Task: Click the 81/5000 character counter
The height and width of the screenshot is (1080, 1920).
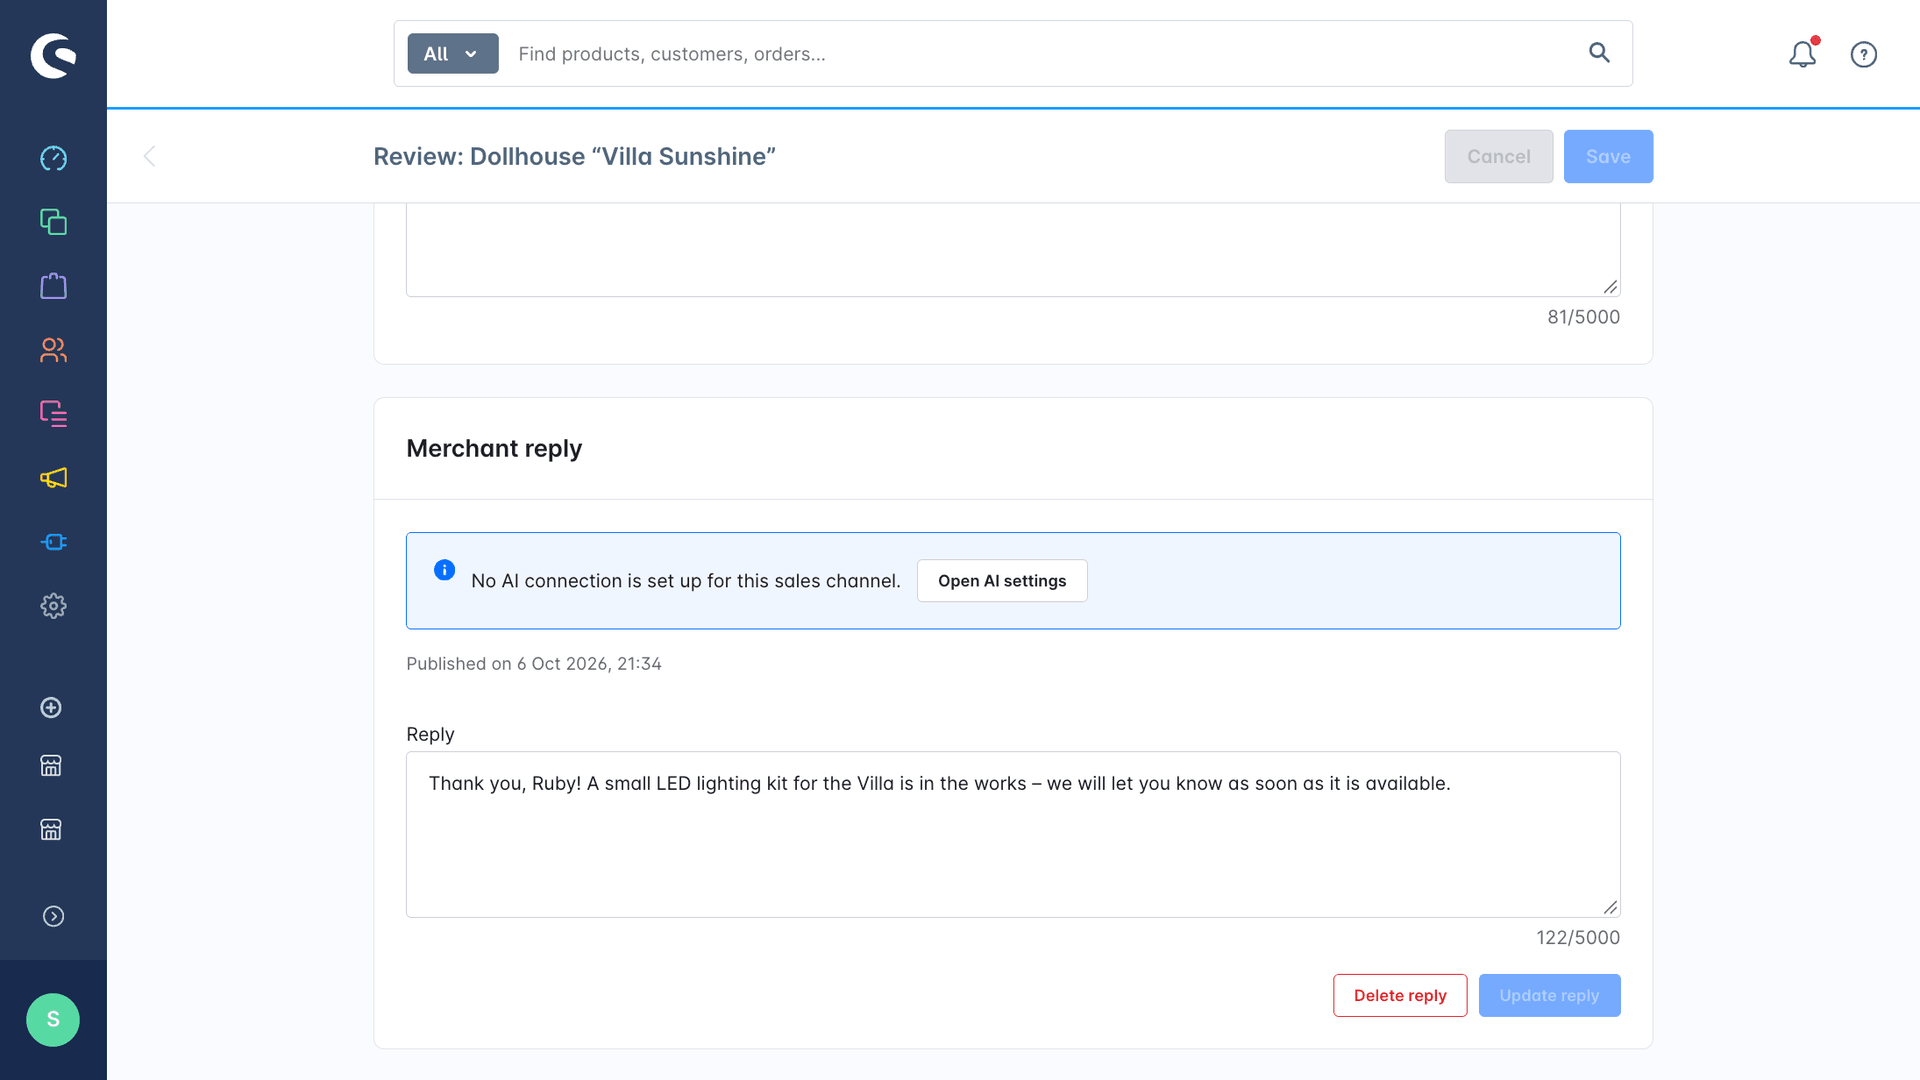Action: (x=1584, y=317)
